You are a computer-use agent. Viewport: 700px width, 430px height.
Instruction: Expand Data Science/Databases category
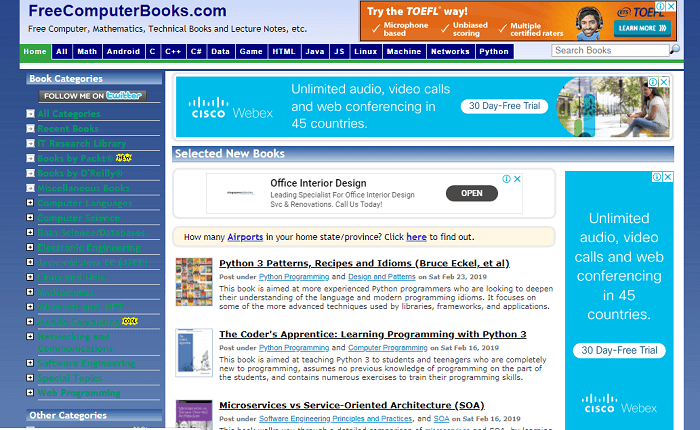pyautogui.click(x=30, y=232)
